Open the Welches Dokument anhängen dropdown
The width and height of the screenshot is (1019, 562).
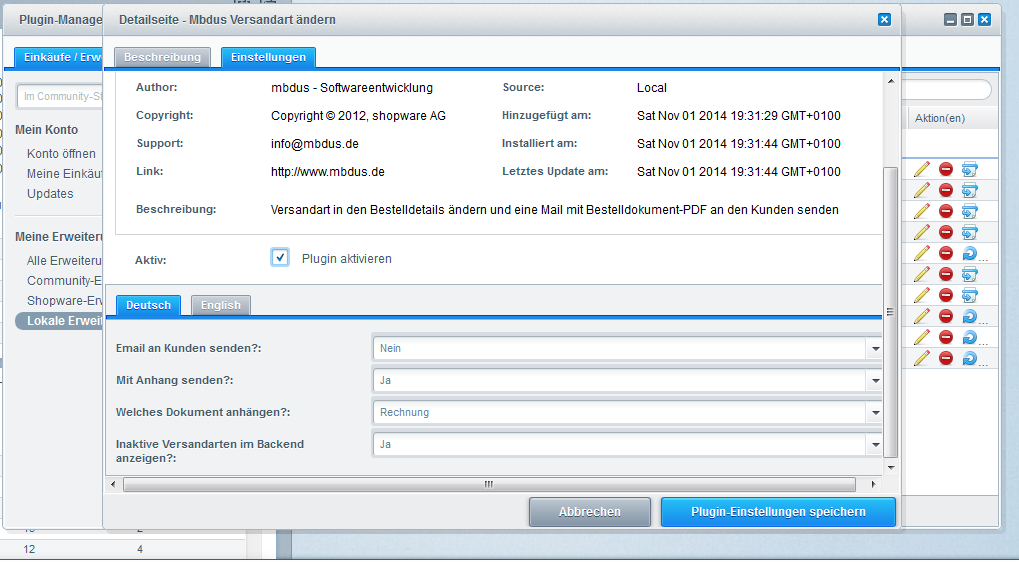click(x=875, y=412)
